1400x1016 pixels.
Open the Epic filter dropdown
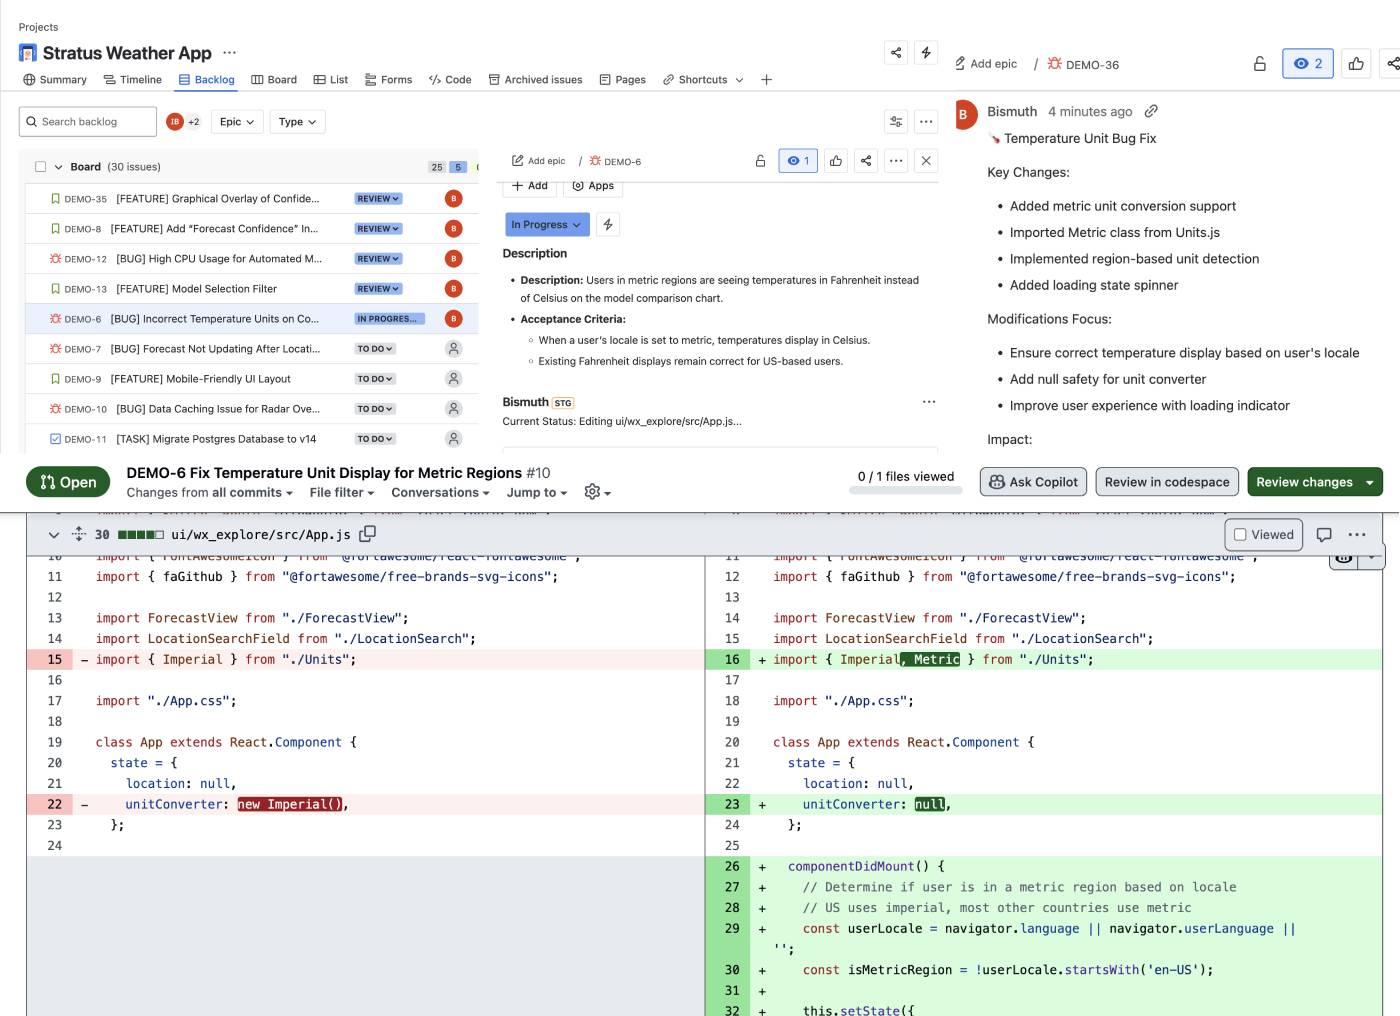pos(237,122)
